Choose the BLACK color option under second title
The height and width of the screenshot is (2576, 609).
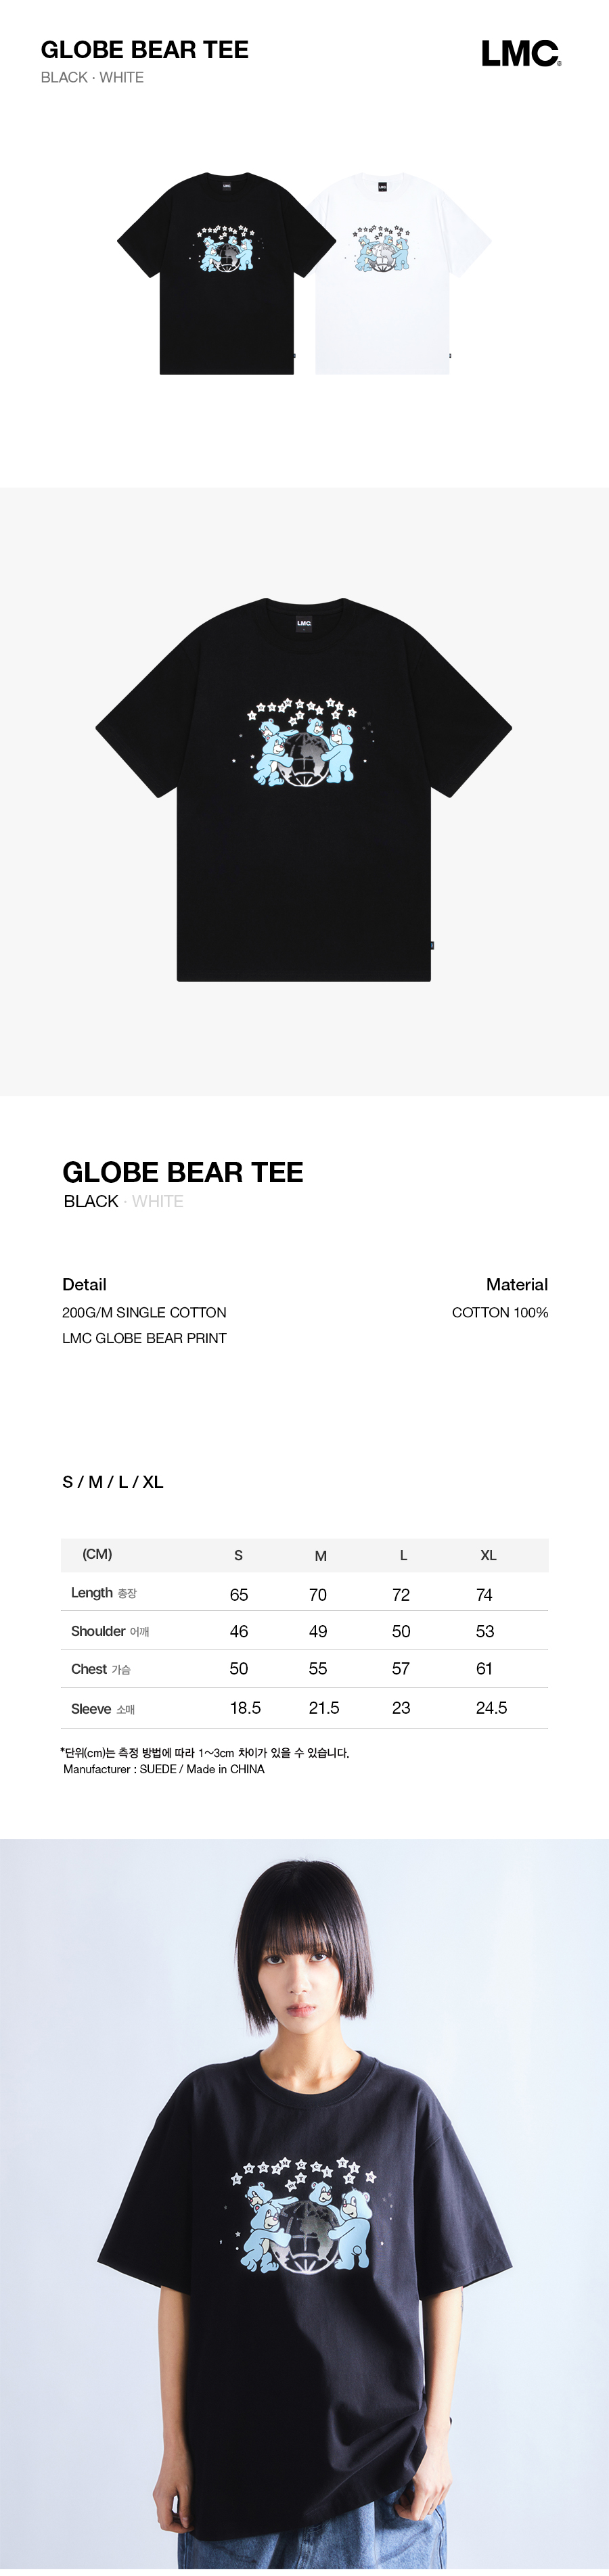(x=91, y=1201)
